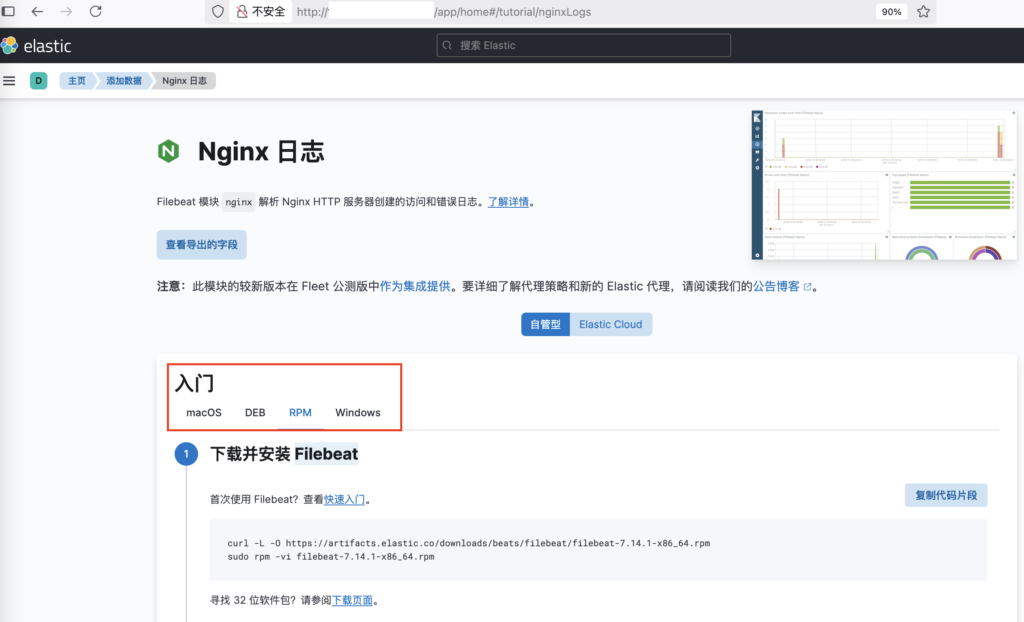1024x622 pixels.
Task: Click the 下载并安装 Filebeat heading
Action: (x=284, y=454)
